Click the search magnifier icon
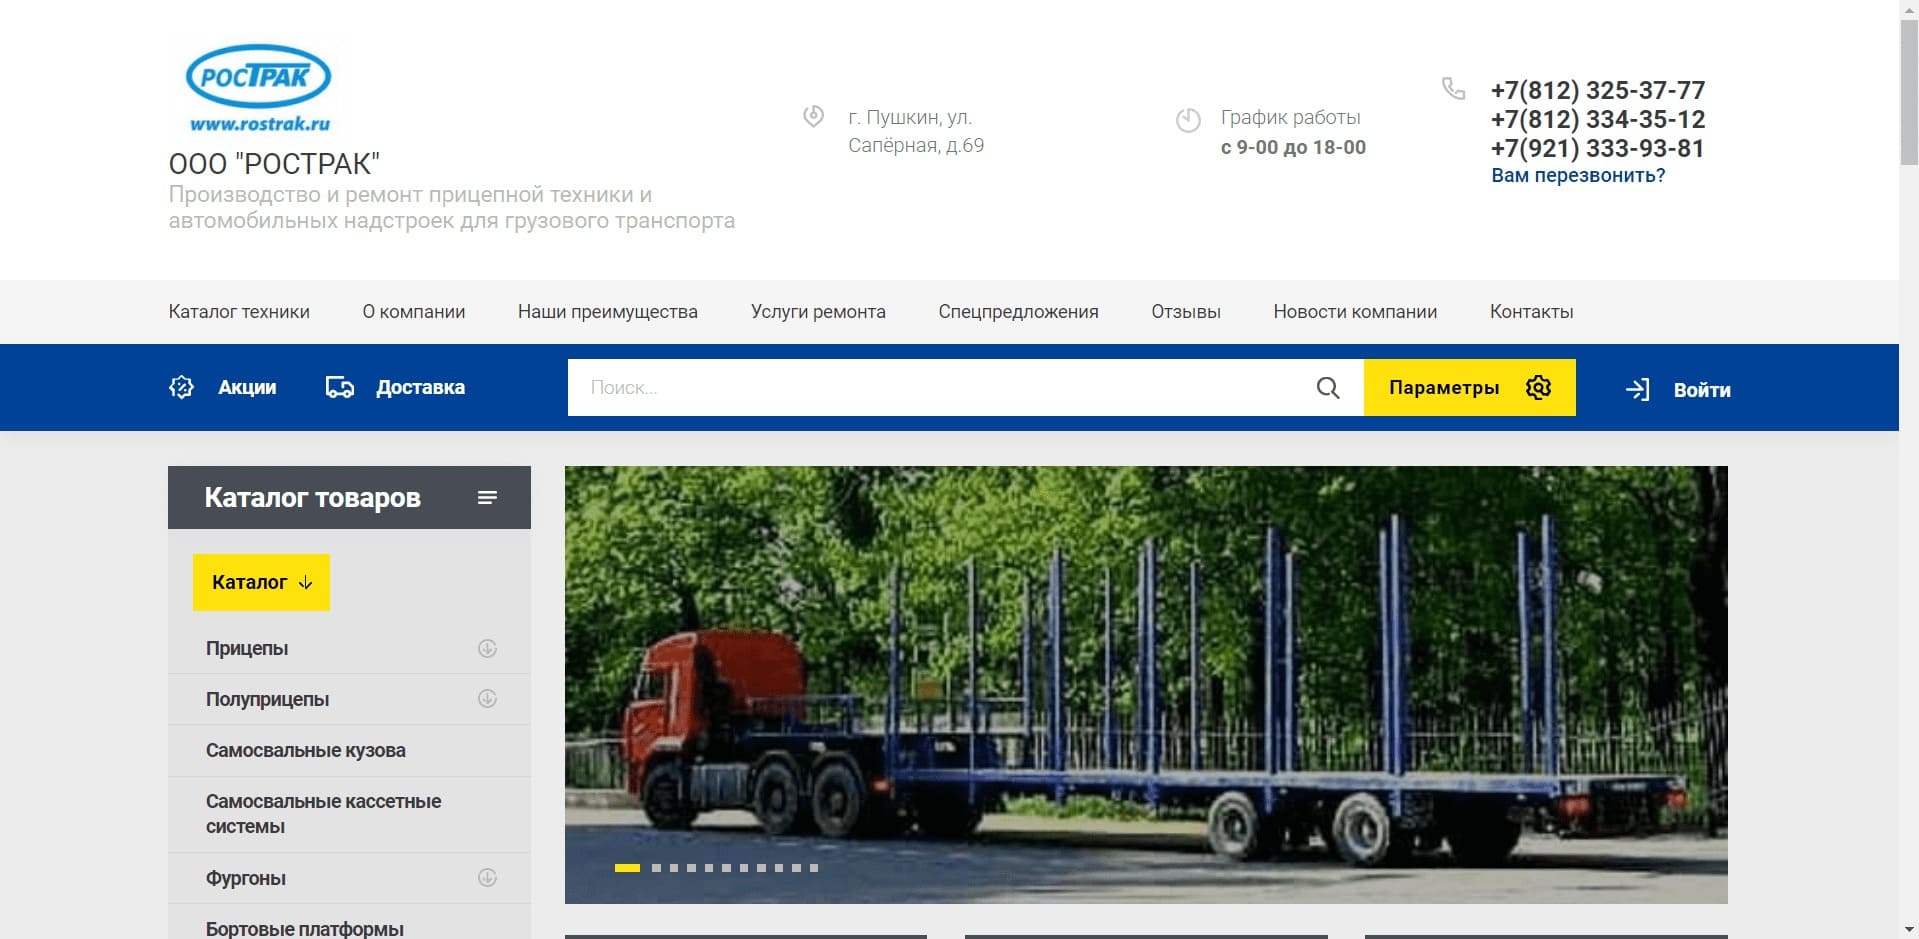Viewport: 1919px width, 939px height. click(1328, 388)
